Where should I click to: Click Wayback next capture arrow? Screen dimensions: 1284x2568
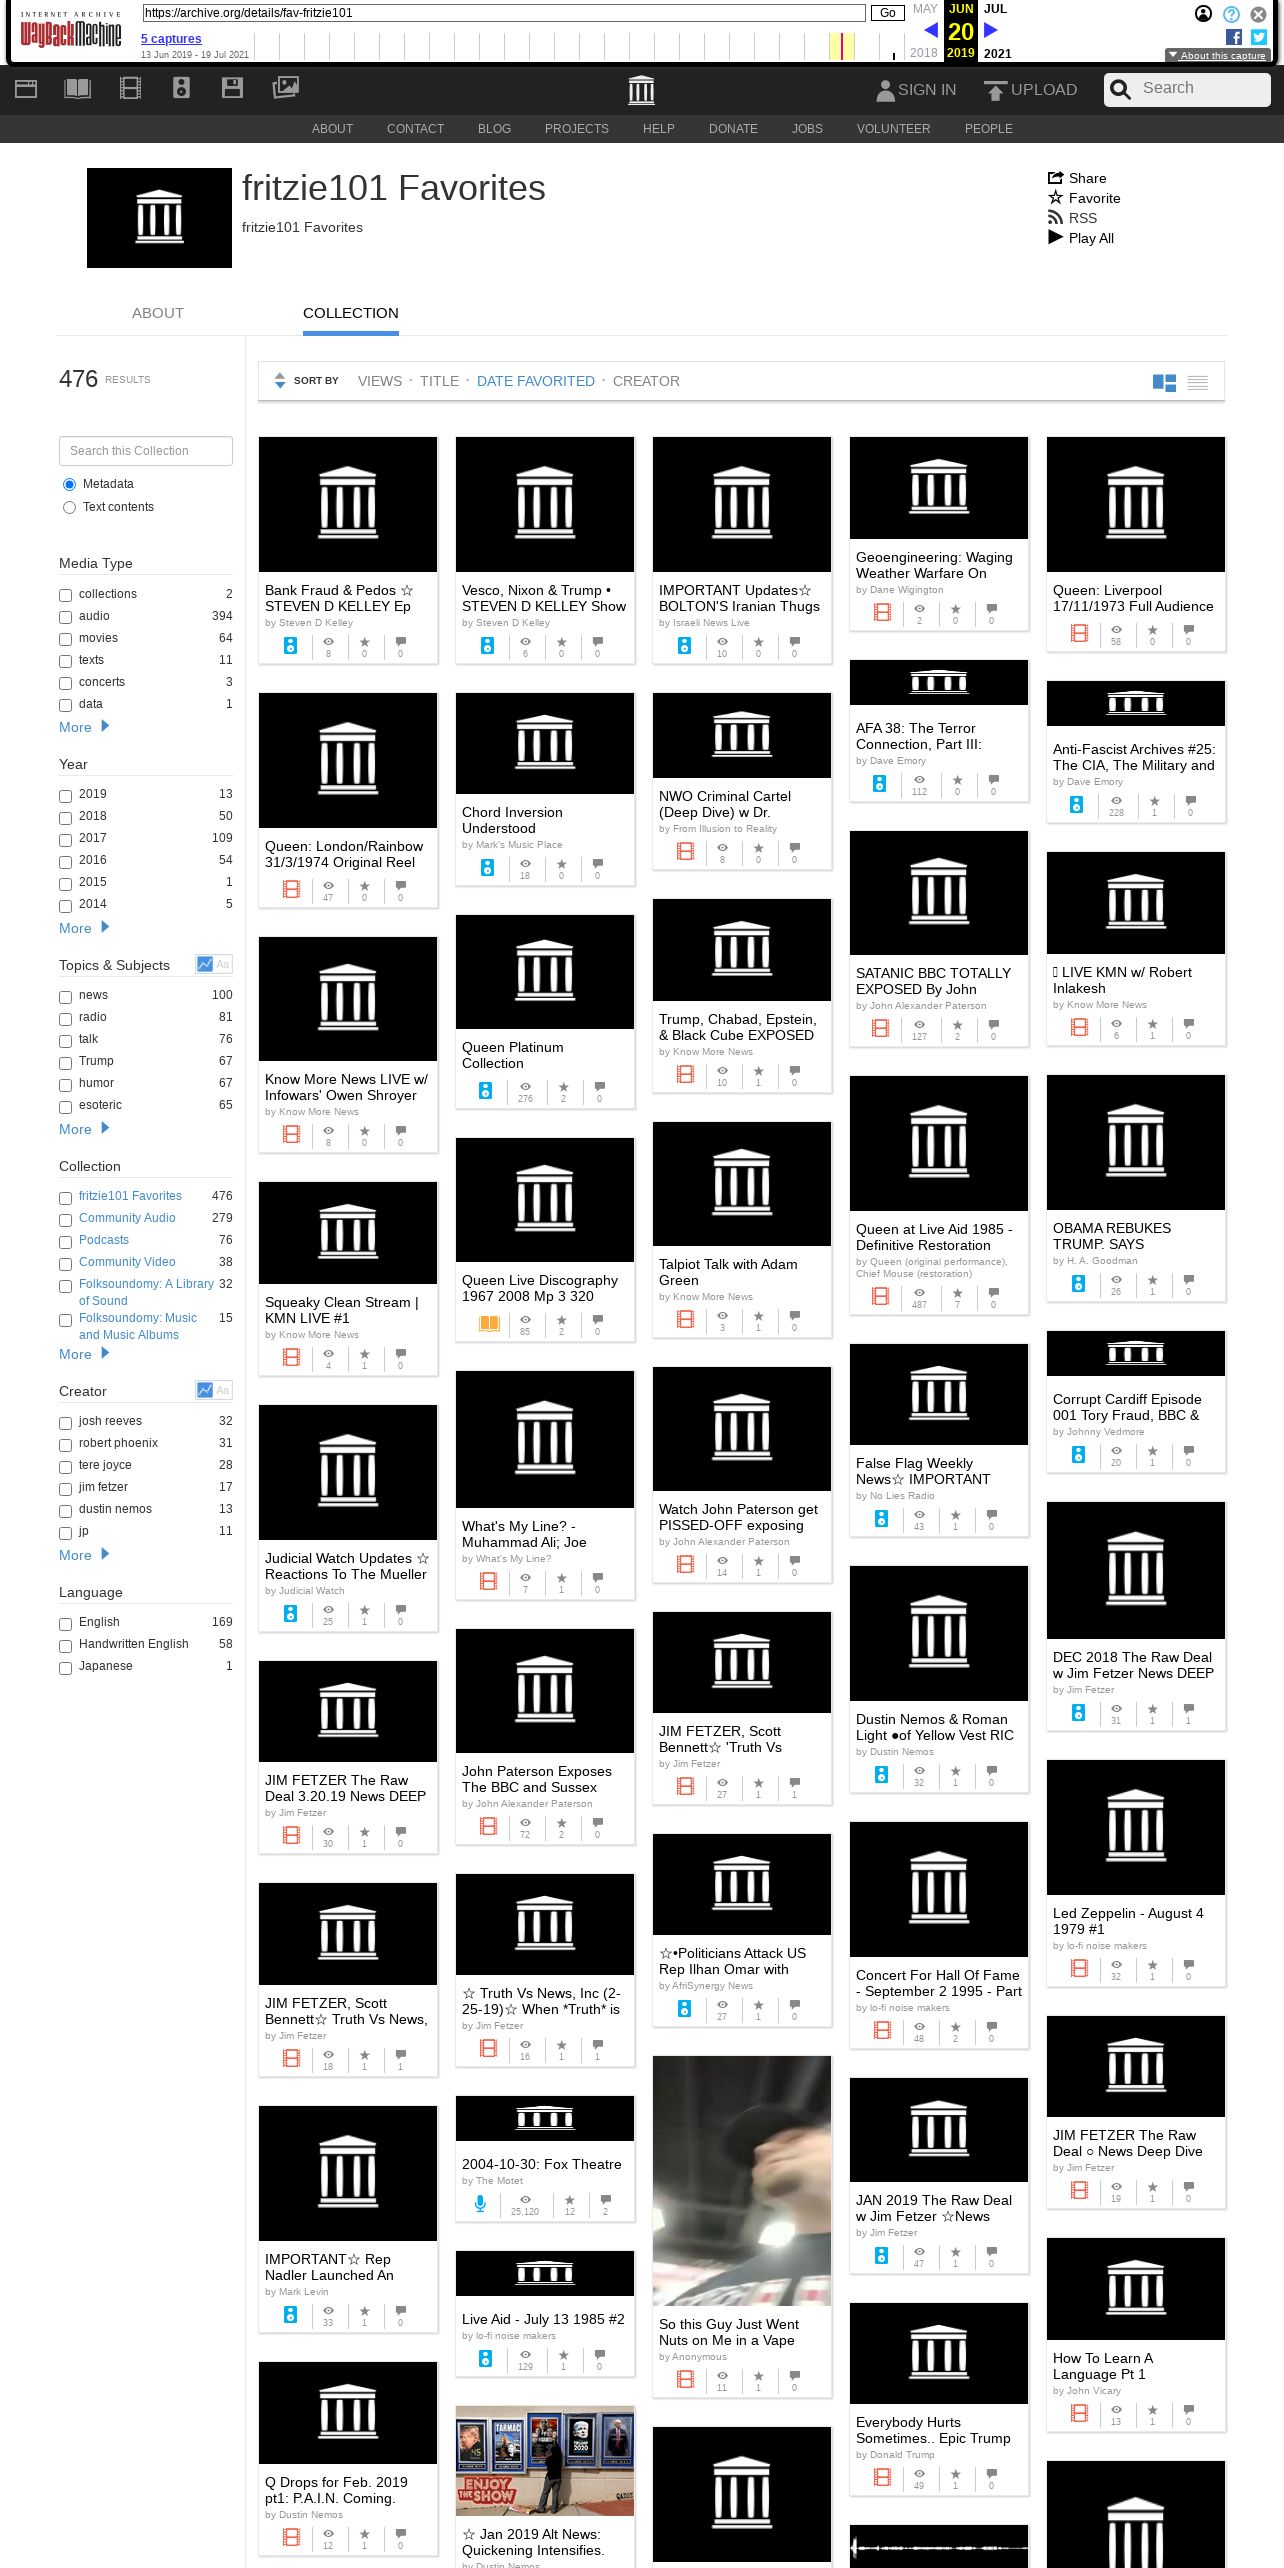[991, 30]
